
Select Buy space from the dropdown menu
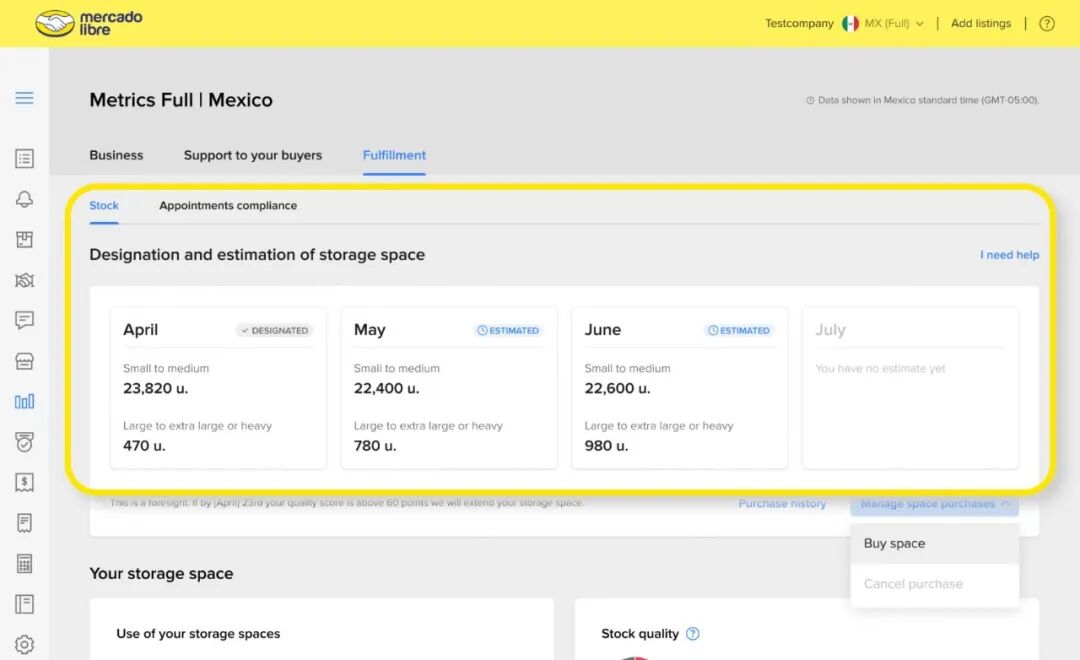(894, 544)
